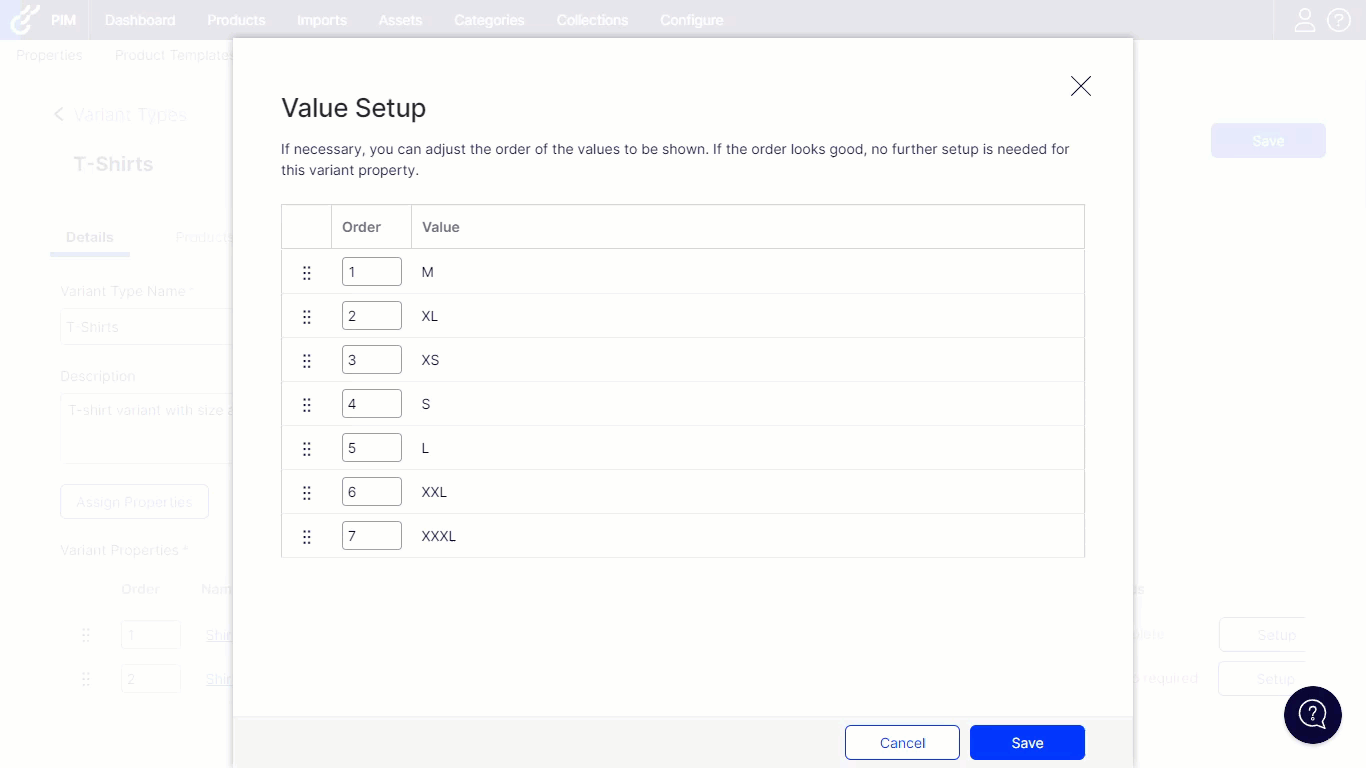This screenshot has width=1366, height=768.
Task: Cancel the Value Setup dialog
Action: (x=902, y=742)
